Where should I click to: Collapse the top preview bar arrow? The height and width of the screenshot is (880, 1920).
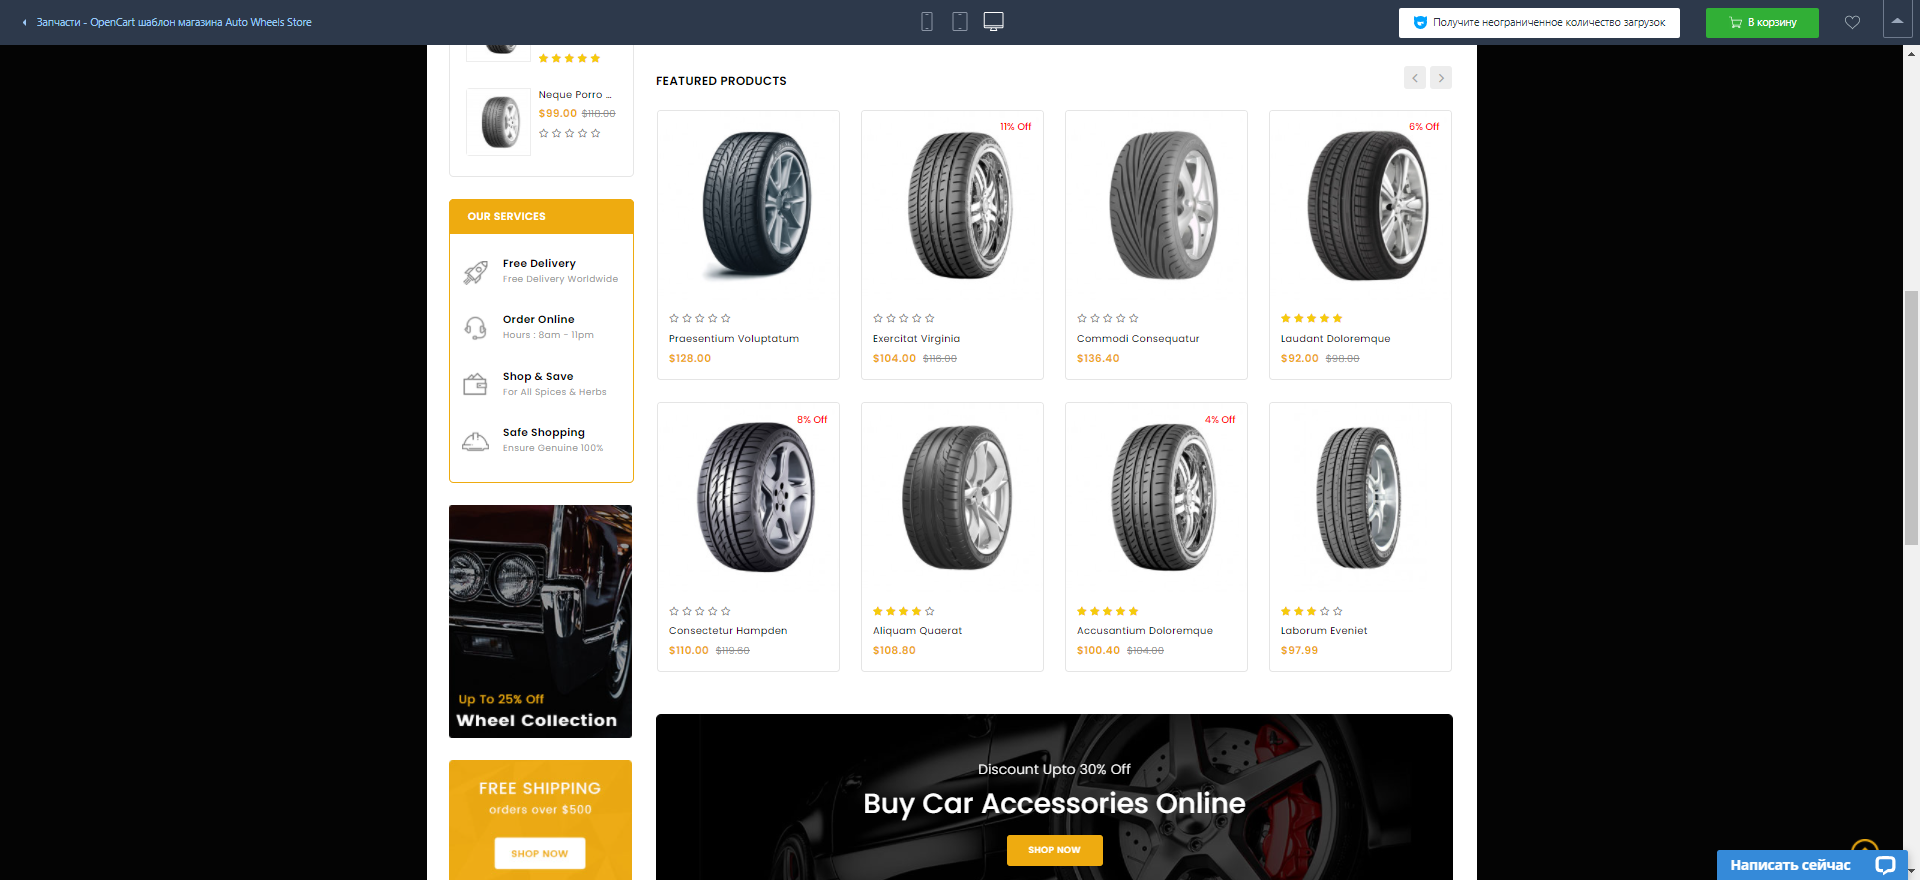(x=1897, y=21)
